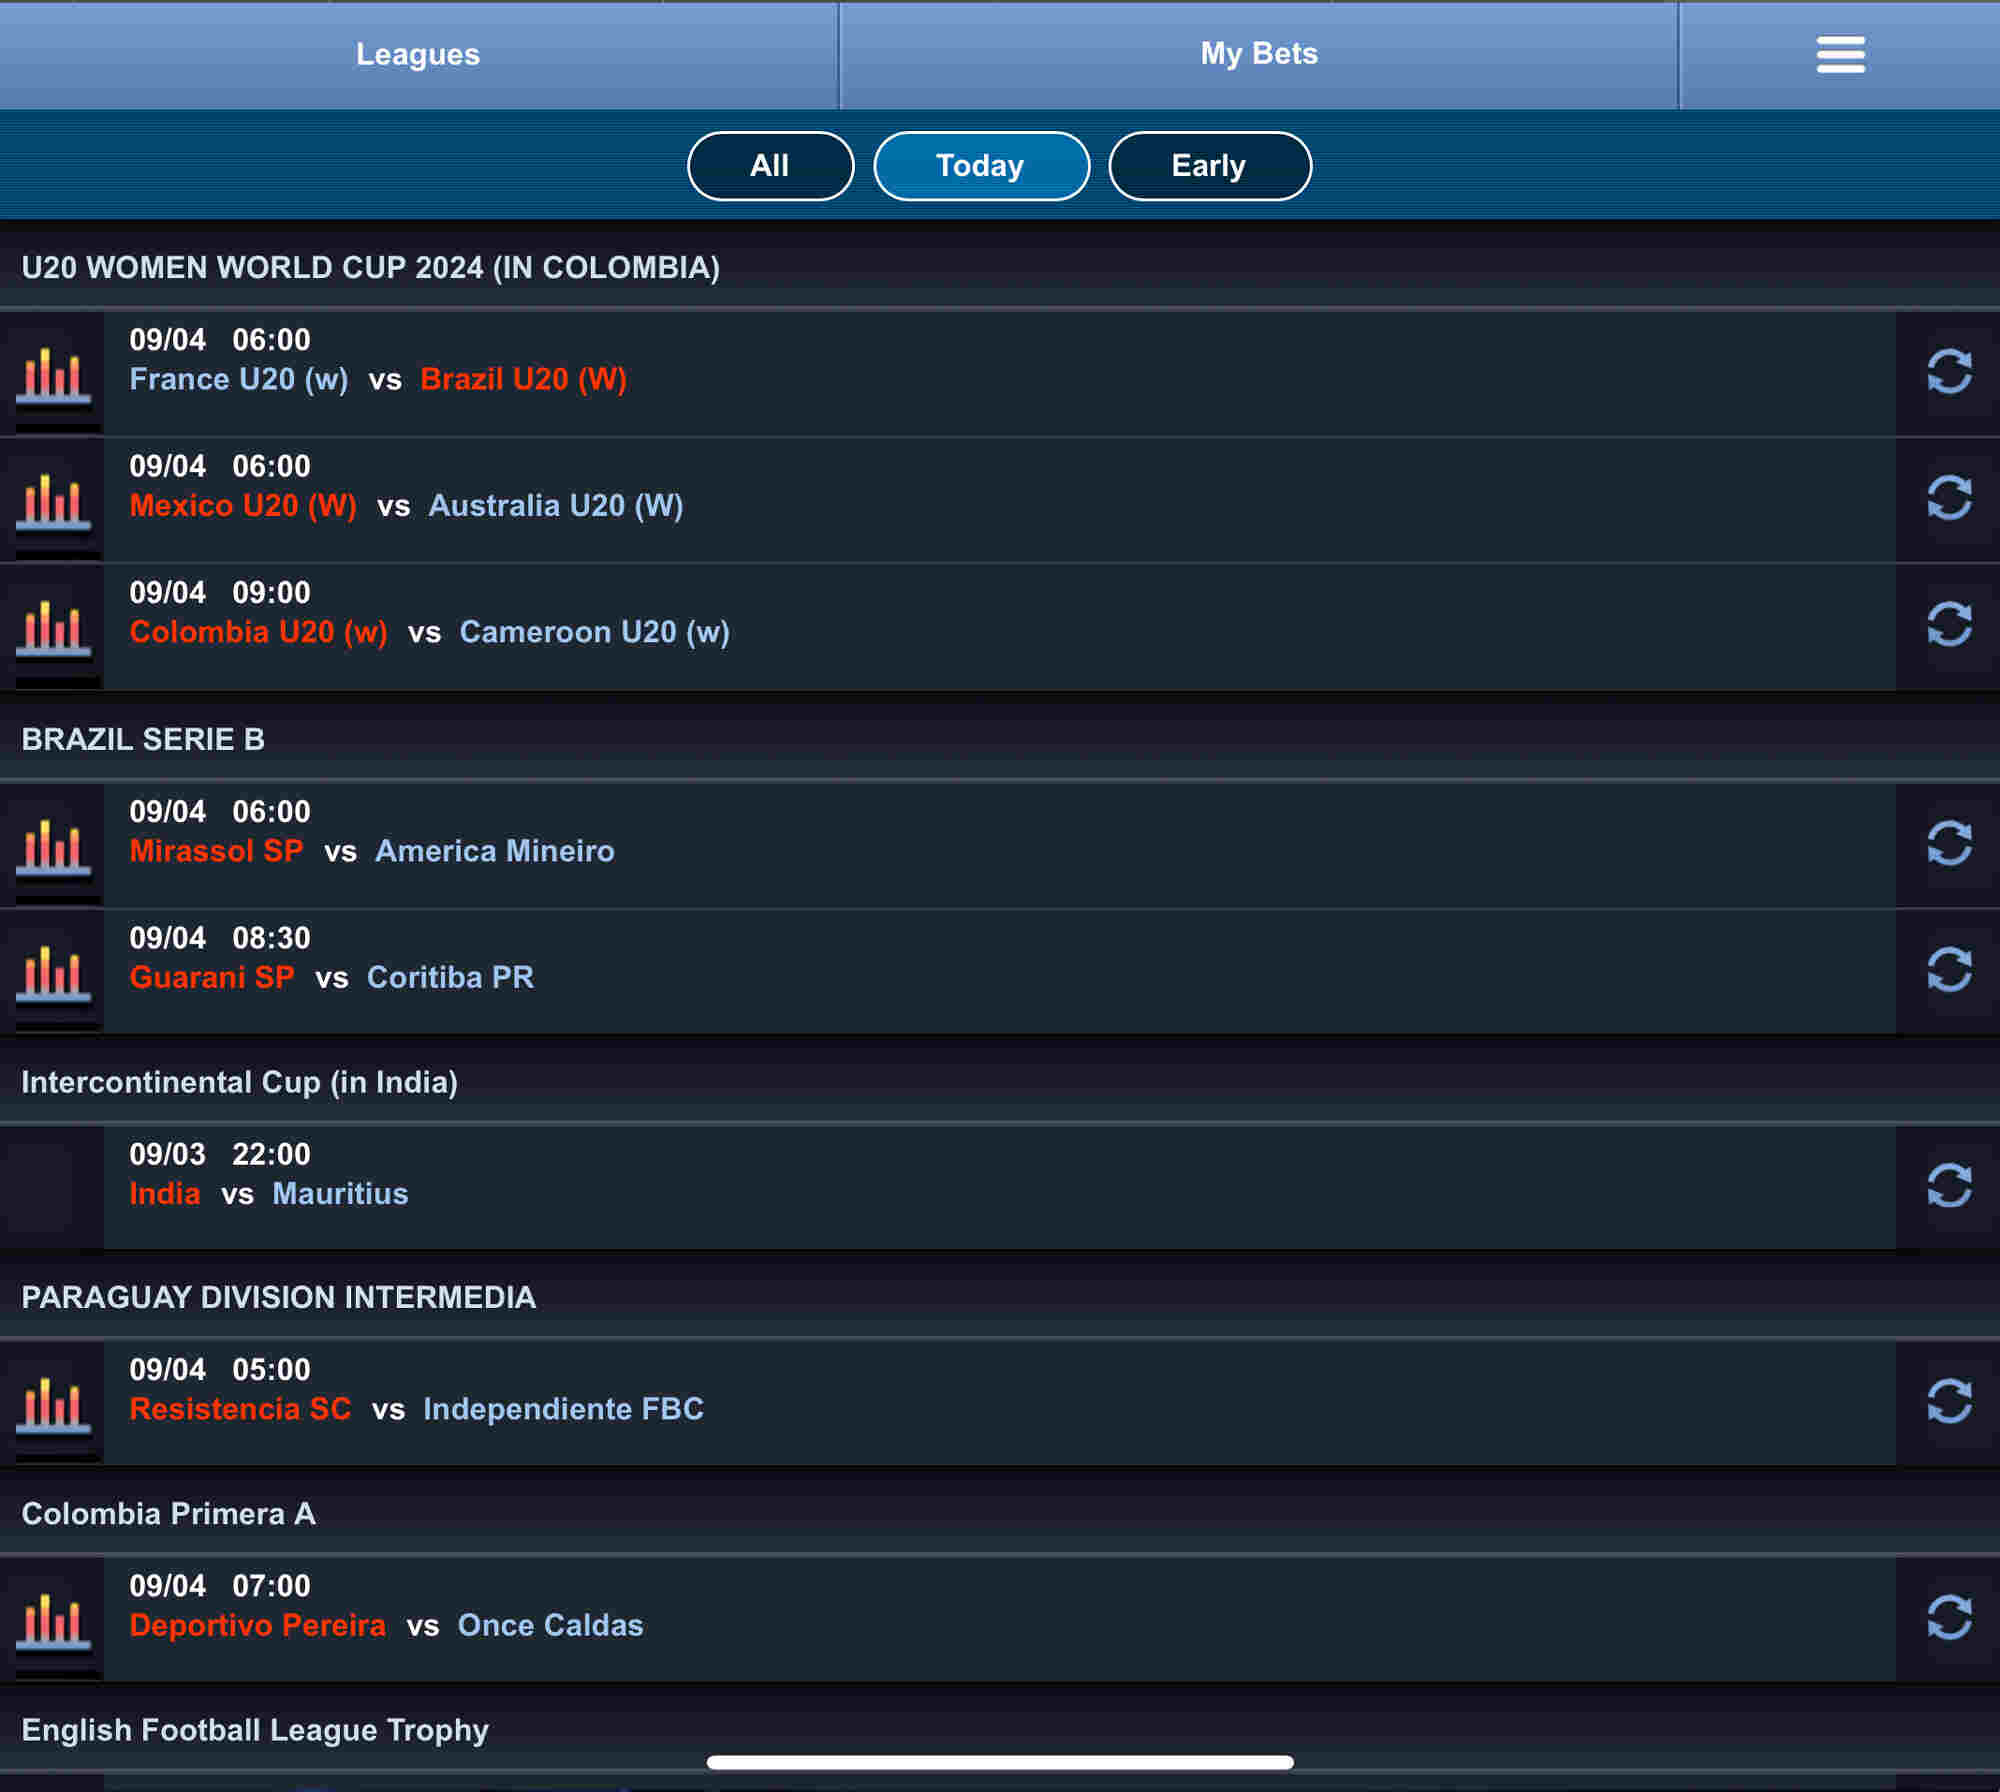Open stats chart for Mexico U20 vs Australia U20
Viewport: 2000px width, 1792px height.
(53, 500)
